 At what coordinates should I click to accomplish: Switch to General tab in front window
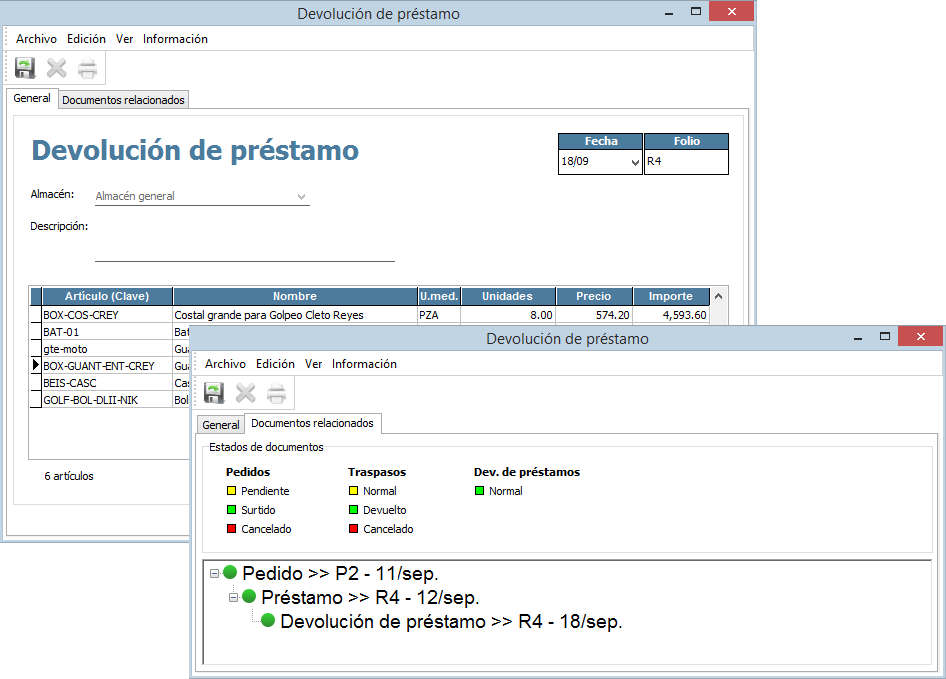tap(221, 425)
